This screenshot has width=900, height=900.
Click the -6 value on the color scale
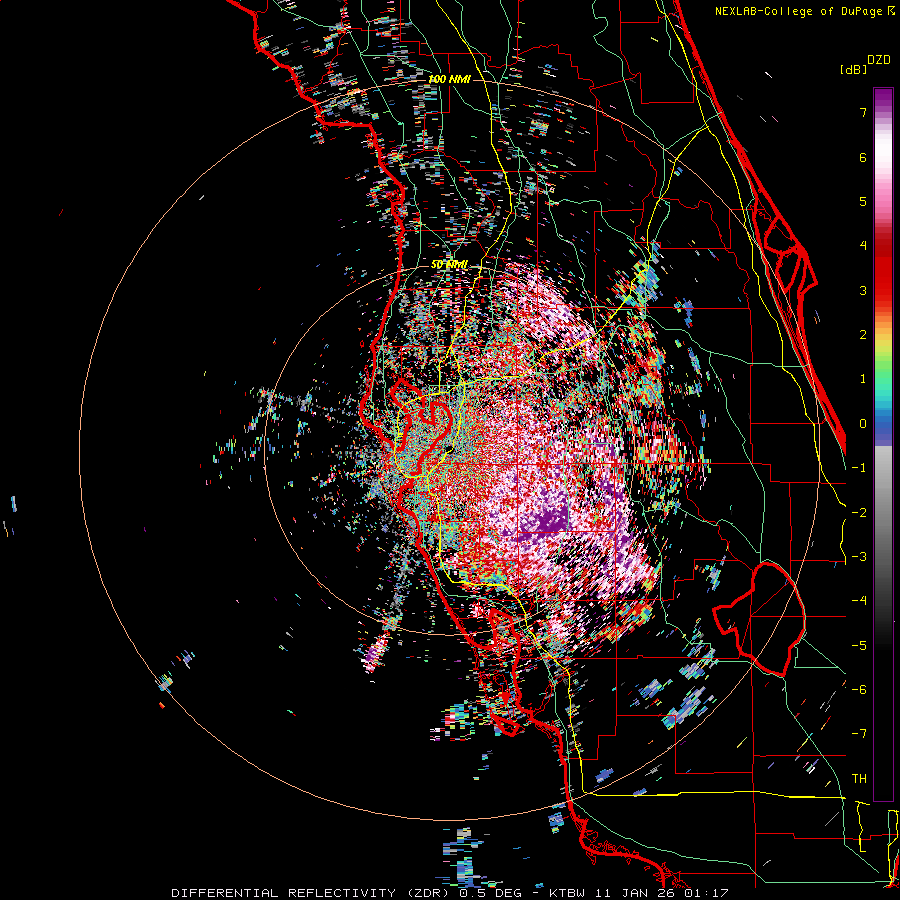pyautogui.click(x=859, y=690)
